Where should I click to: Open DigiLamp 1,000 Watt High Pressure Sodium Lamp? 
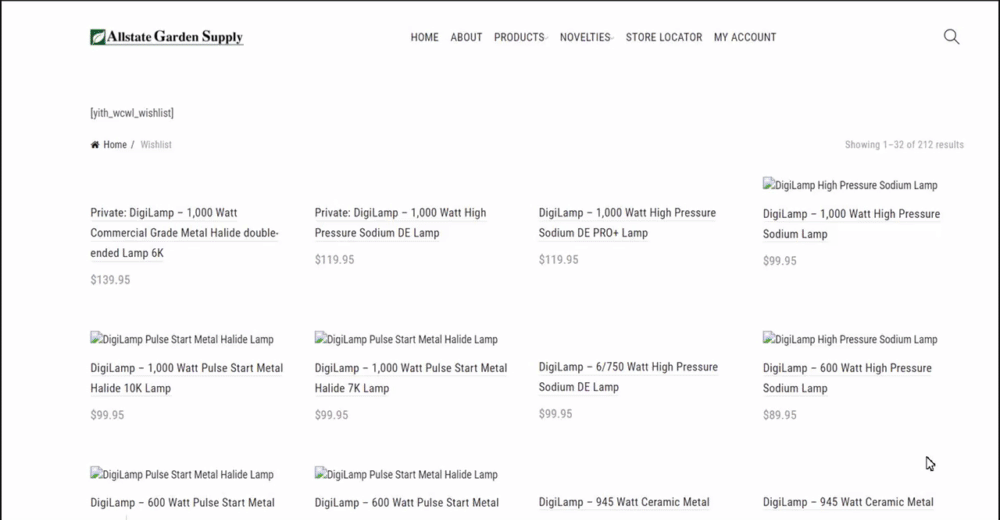[x=851, y=224]
